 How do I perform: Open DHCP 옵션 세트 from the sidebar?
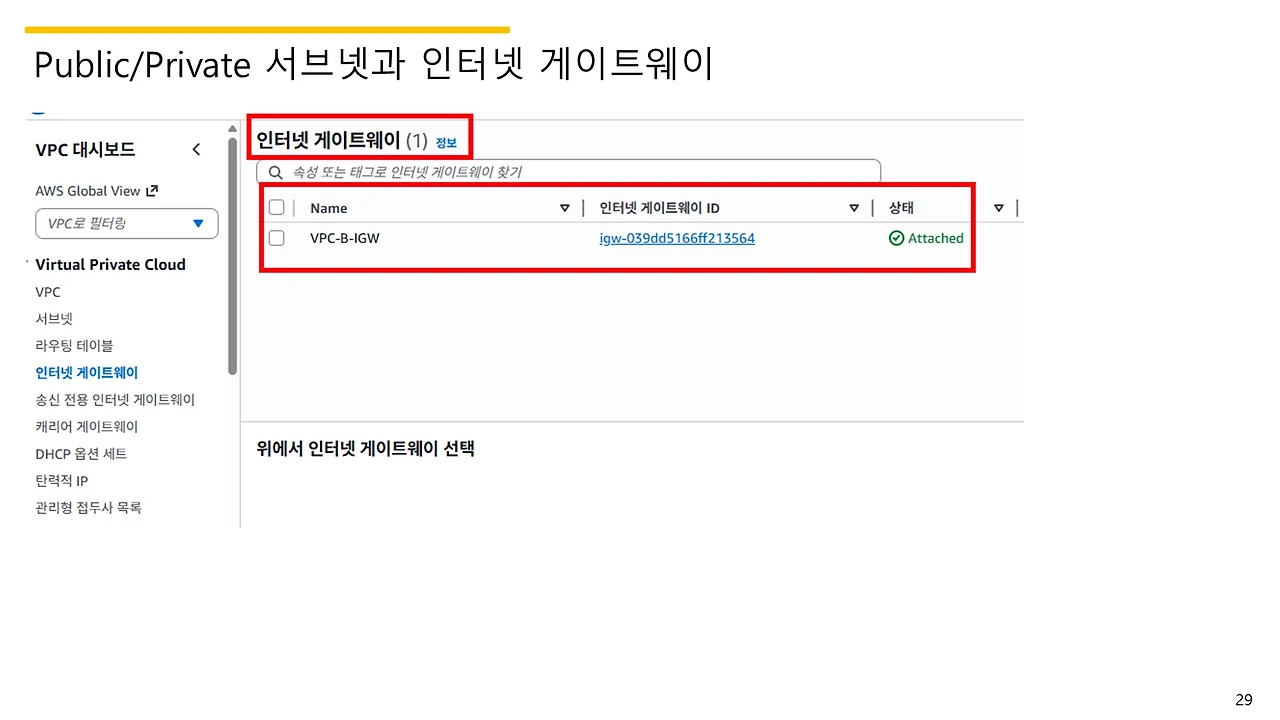[81, 453]
